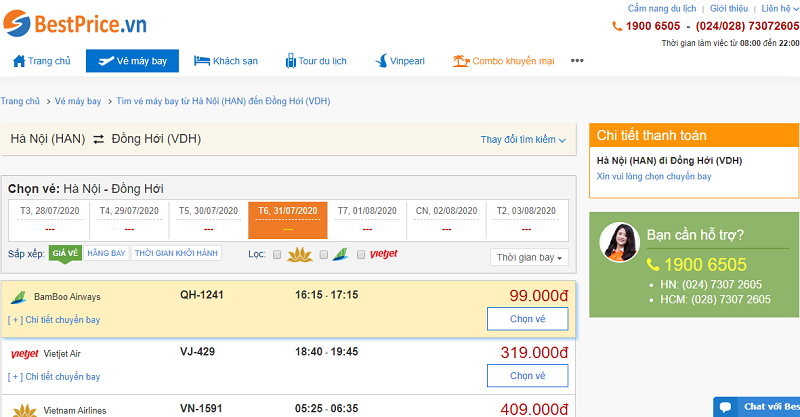Image resolution: width=800 pixels, height=417 pixels.
Task: Select date tab T6, 31/07/2020
Action: (x=288, y=220)
